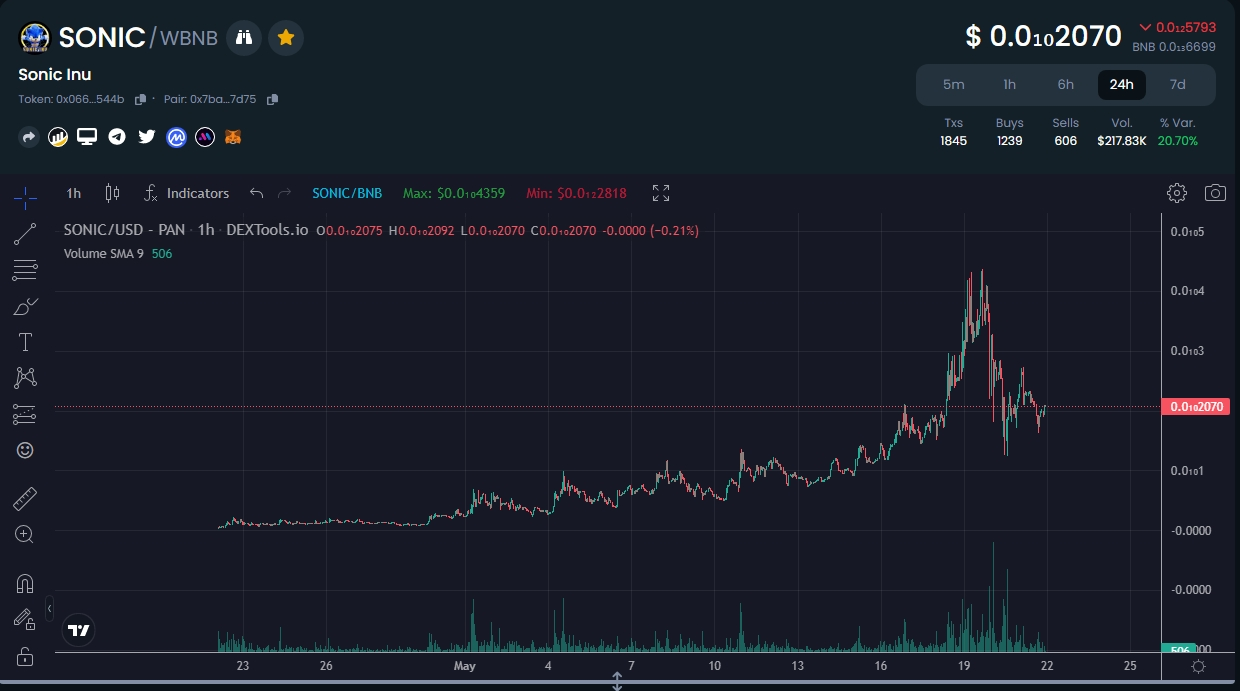The height and width of the screenshot is (691, 1240).
Task: Select the 5m timeframe tab
Action: coord(954,85)
